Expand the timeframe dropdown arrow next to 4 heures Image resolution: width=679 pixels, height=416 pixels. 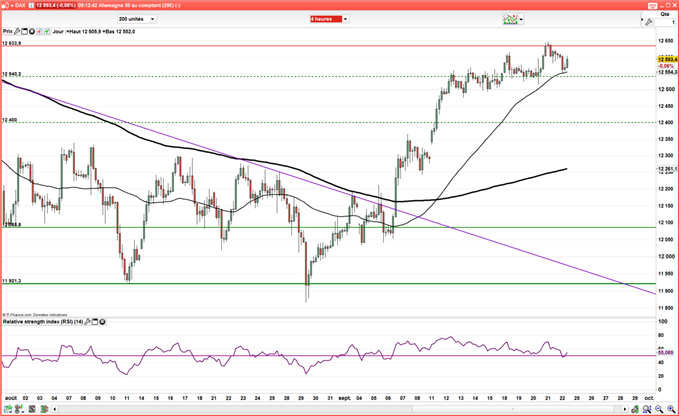click(346, 19)
